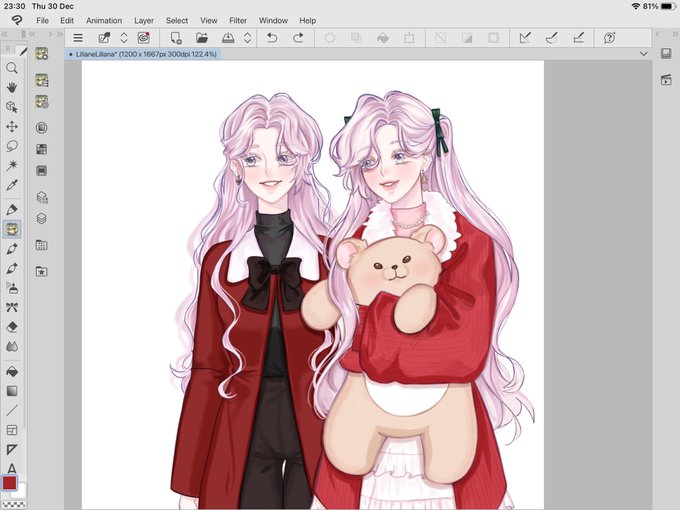Click the red main color swatch

click(9, 483)
